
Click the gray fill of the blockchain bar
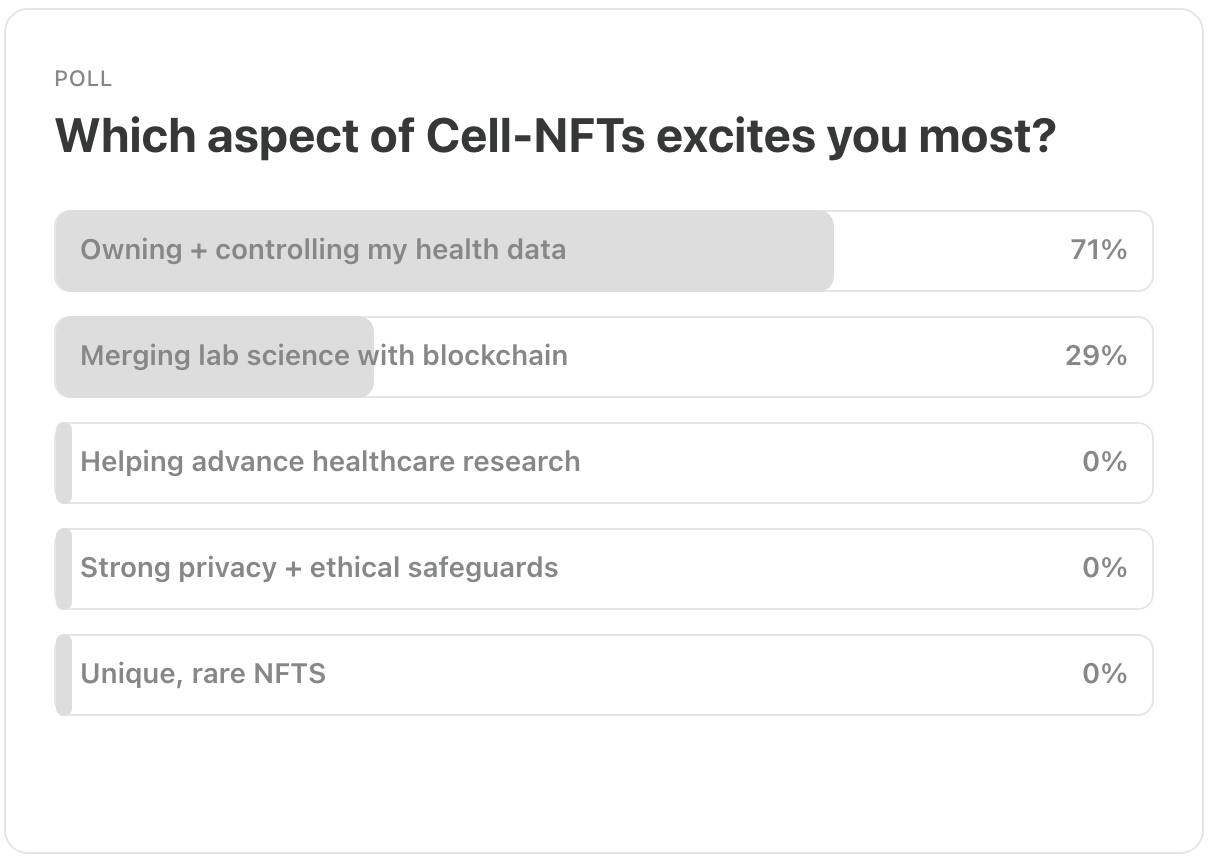click(214, 357)
